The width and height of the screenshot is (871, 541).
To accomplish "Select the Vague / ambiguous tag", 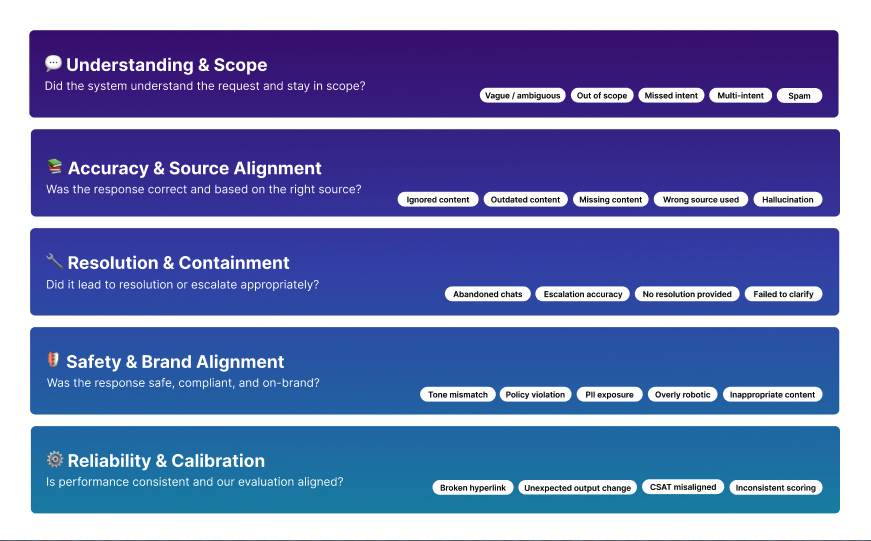I will click(522, 96).
